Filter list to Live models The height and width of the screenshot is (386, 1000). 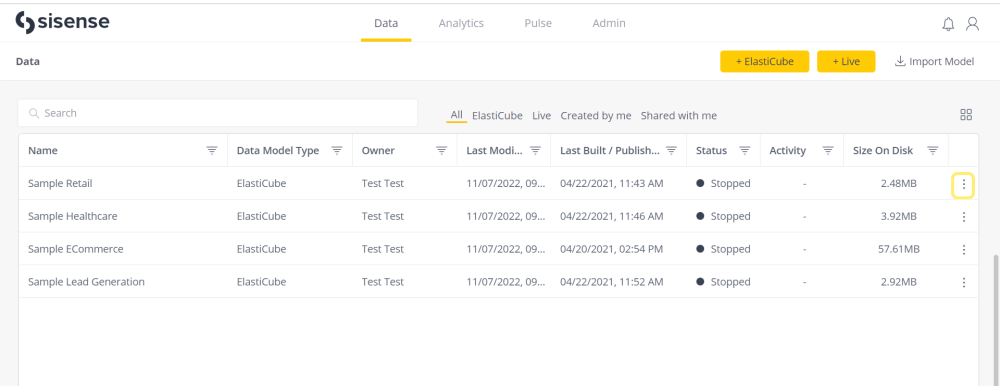pyautogui.click(x=541, y=115)
